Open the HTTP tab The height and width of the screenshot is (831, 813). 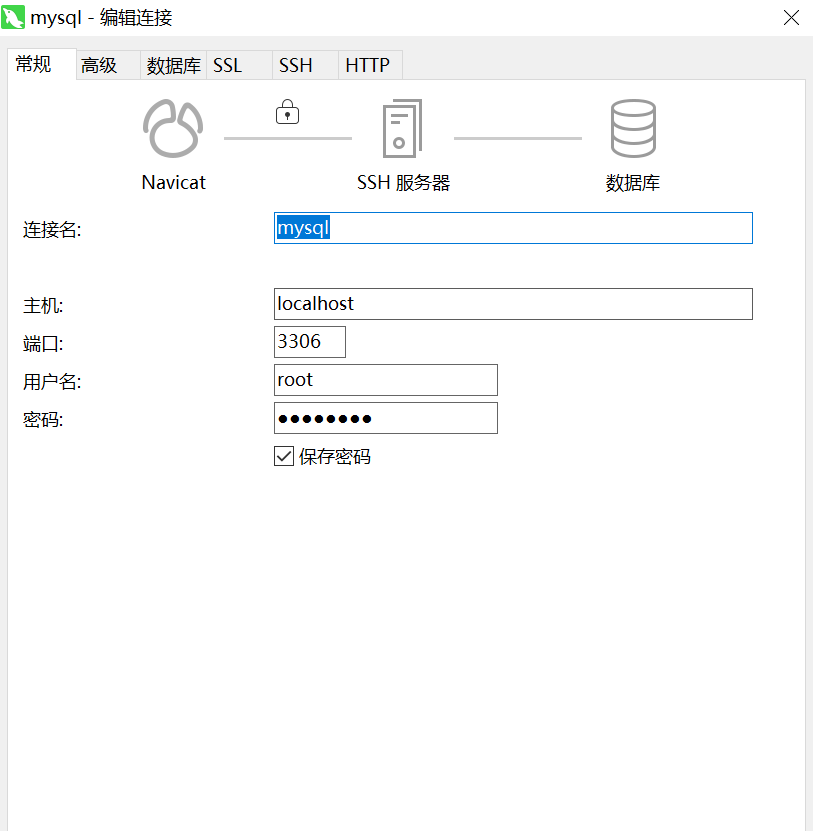(370, 65)
